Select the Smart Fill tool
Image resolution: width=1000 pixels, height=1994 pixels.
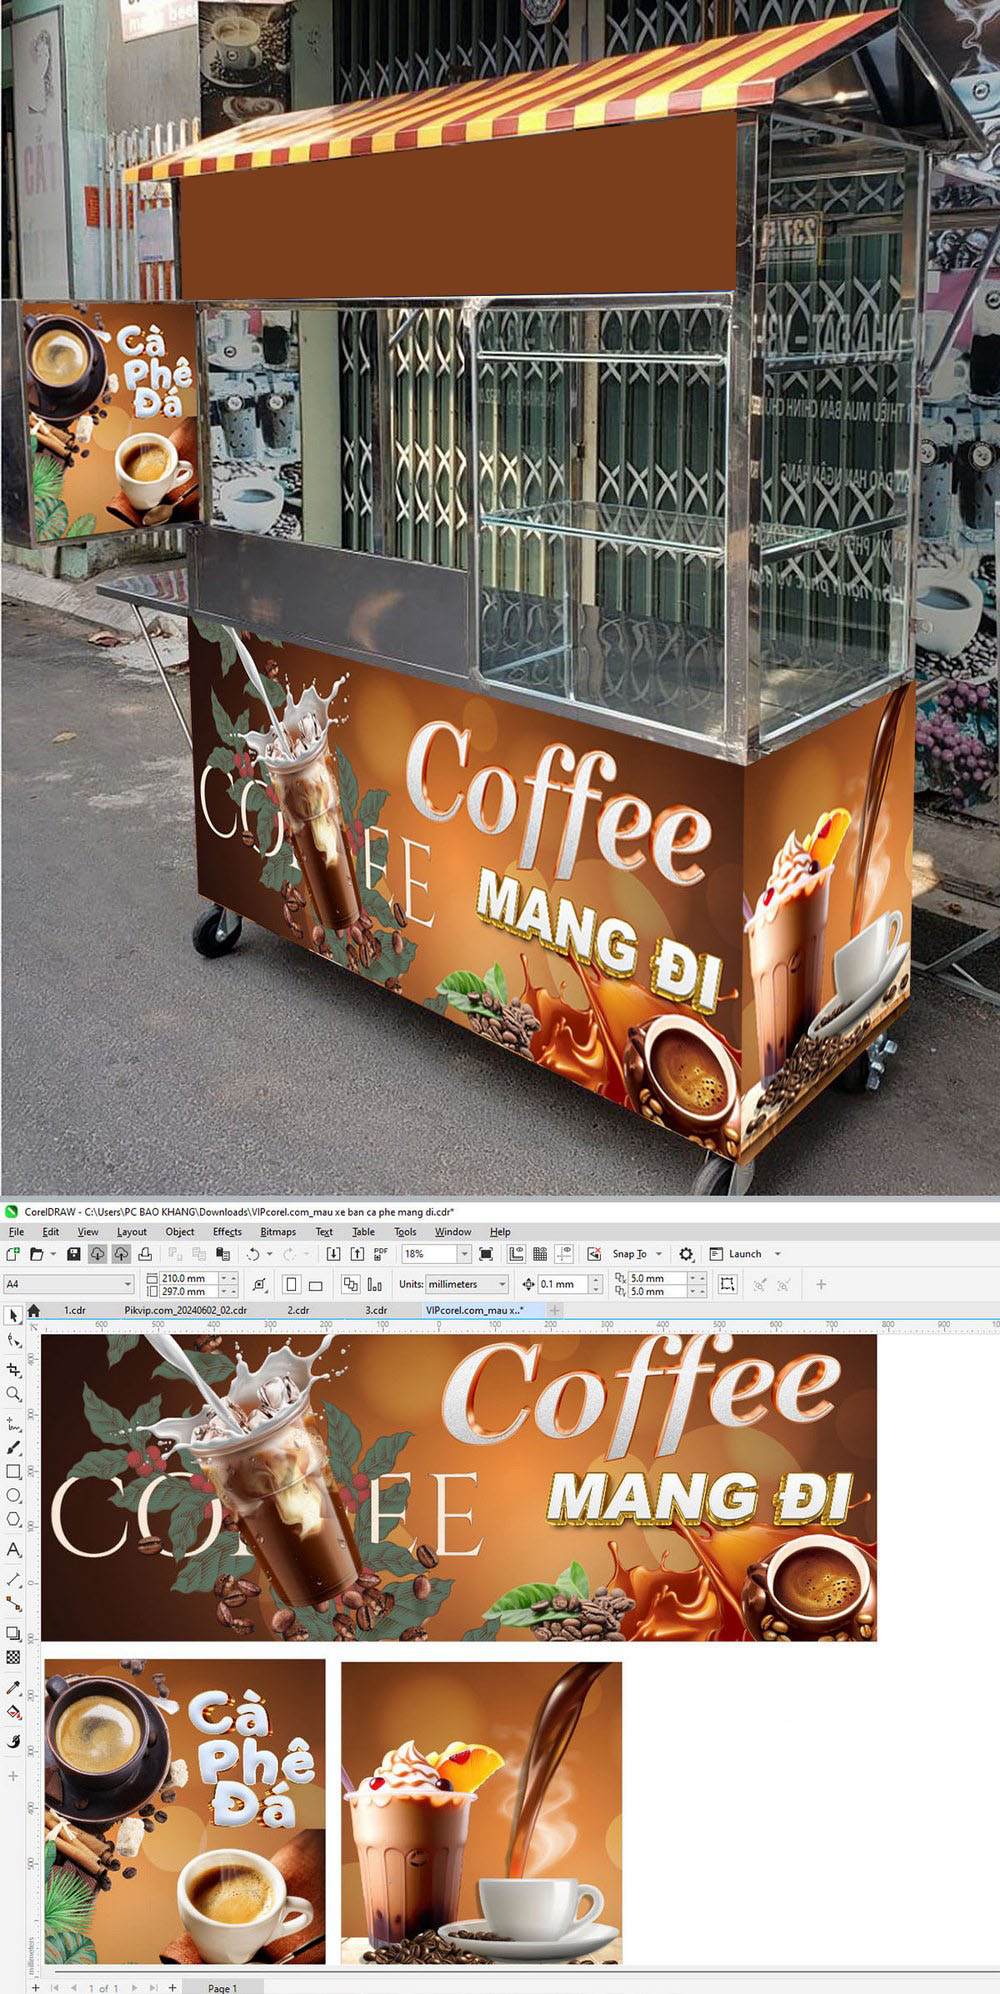tap(13, 1741)
